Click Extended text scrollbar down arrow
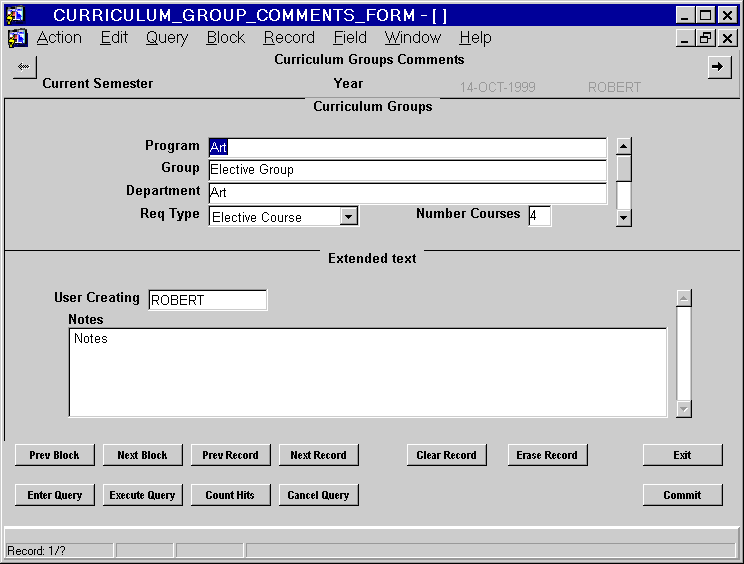 (x=684, y=409)
